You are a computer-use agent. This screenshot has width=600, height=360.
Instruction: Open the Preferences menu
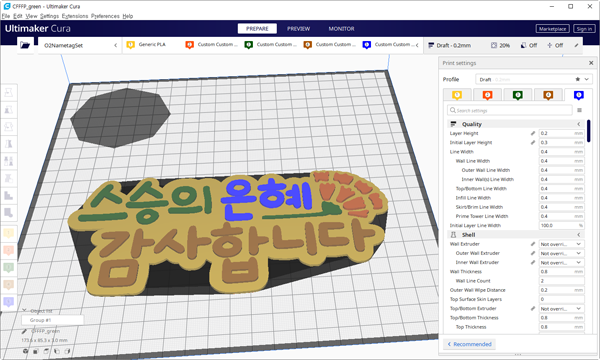[105, 16]
